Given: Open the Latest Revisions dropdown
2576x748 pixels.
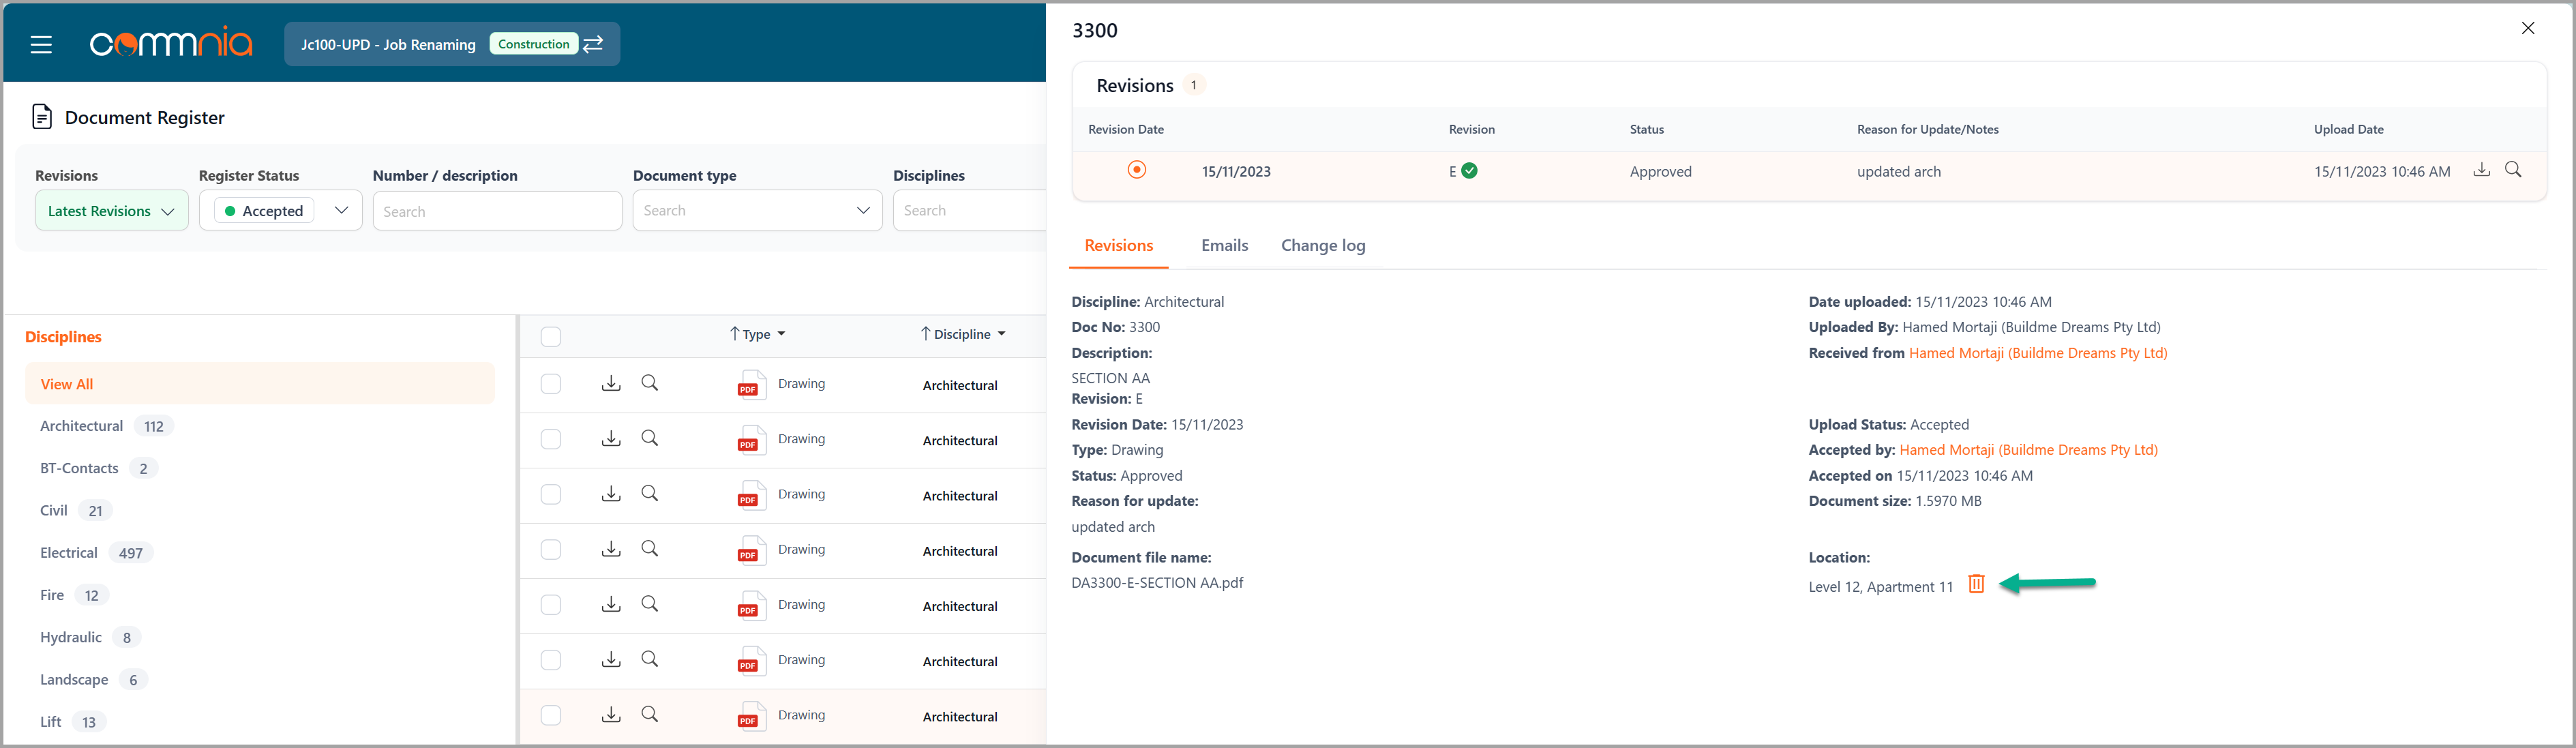Looking at the screenshot, I should pyautogui.click(x=111, y=211).
